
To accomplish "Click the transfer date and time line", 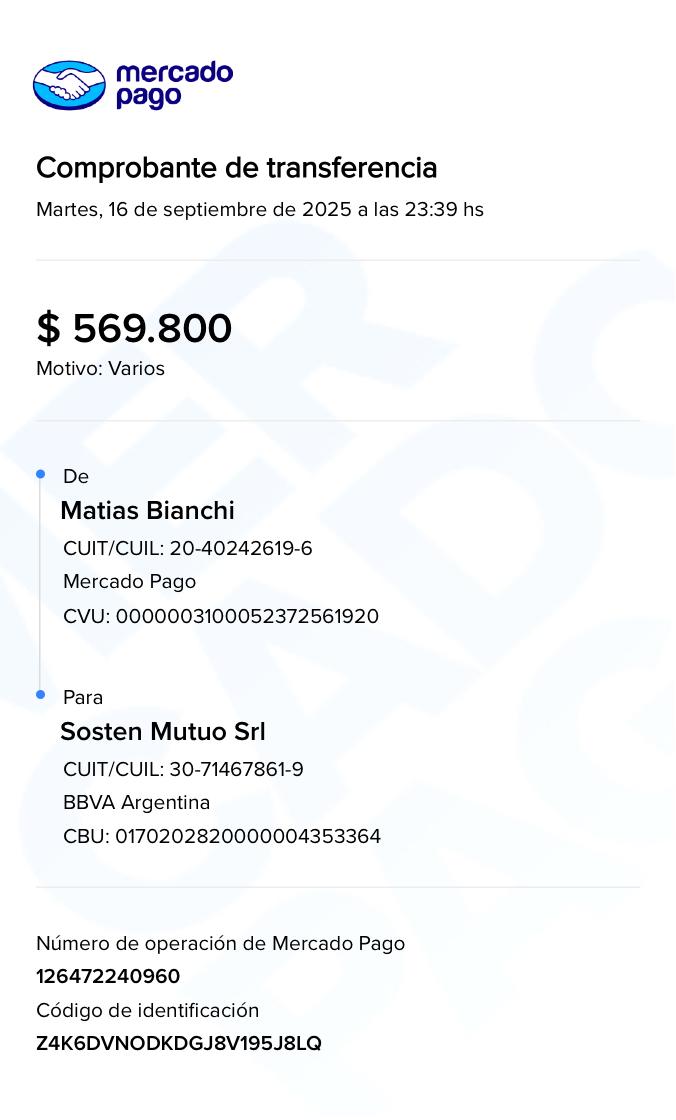I will 260,210.
